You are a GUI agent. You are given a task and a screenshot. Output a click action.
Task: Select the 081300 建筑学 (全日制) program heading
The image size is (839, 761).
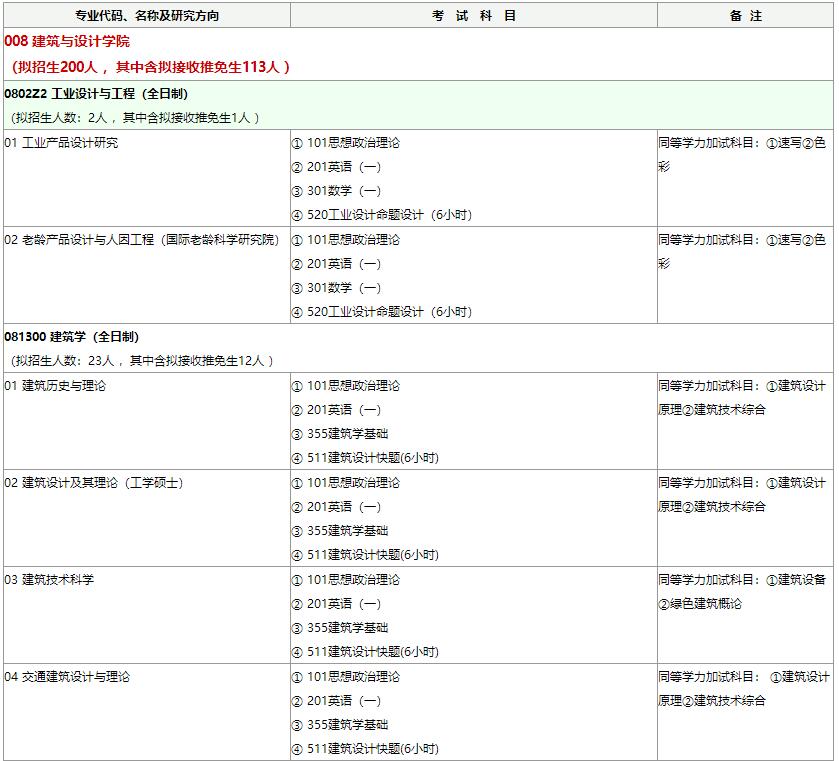click(x=72, y=337)
